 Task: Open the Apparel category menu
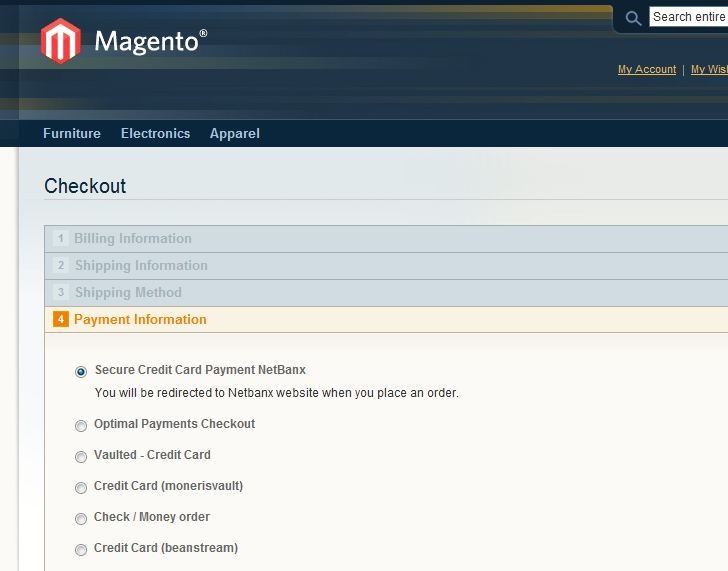click(234, 134)
